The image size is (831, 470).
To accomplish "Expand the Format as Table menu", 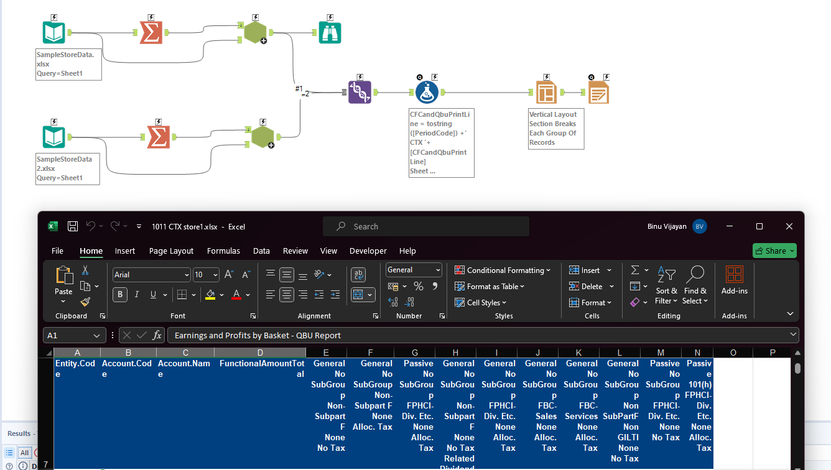I will (x=489, y=286).
